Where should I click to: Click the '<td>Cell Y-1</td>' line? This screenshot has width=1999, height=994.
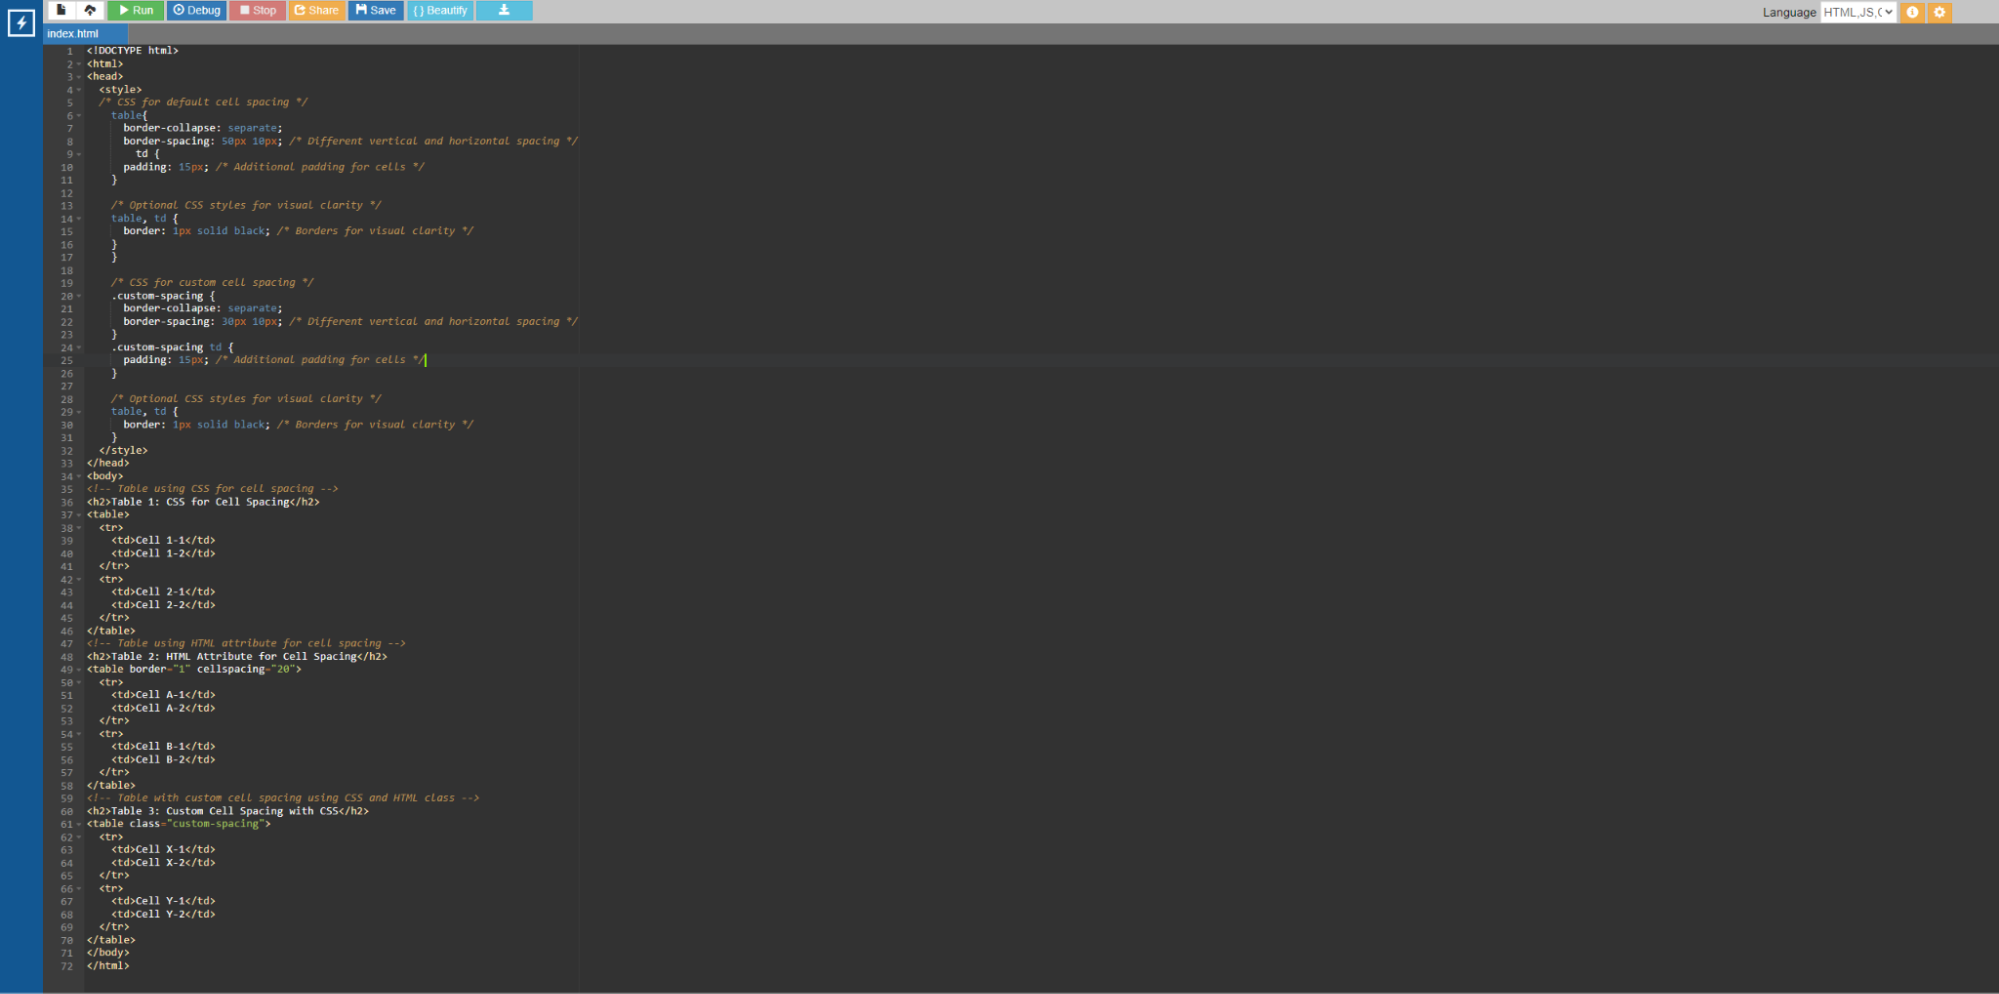pyautogui.click(x=163, y=901)
